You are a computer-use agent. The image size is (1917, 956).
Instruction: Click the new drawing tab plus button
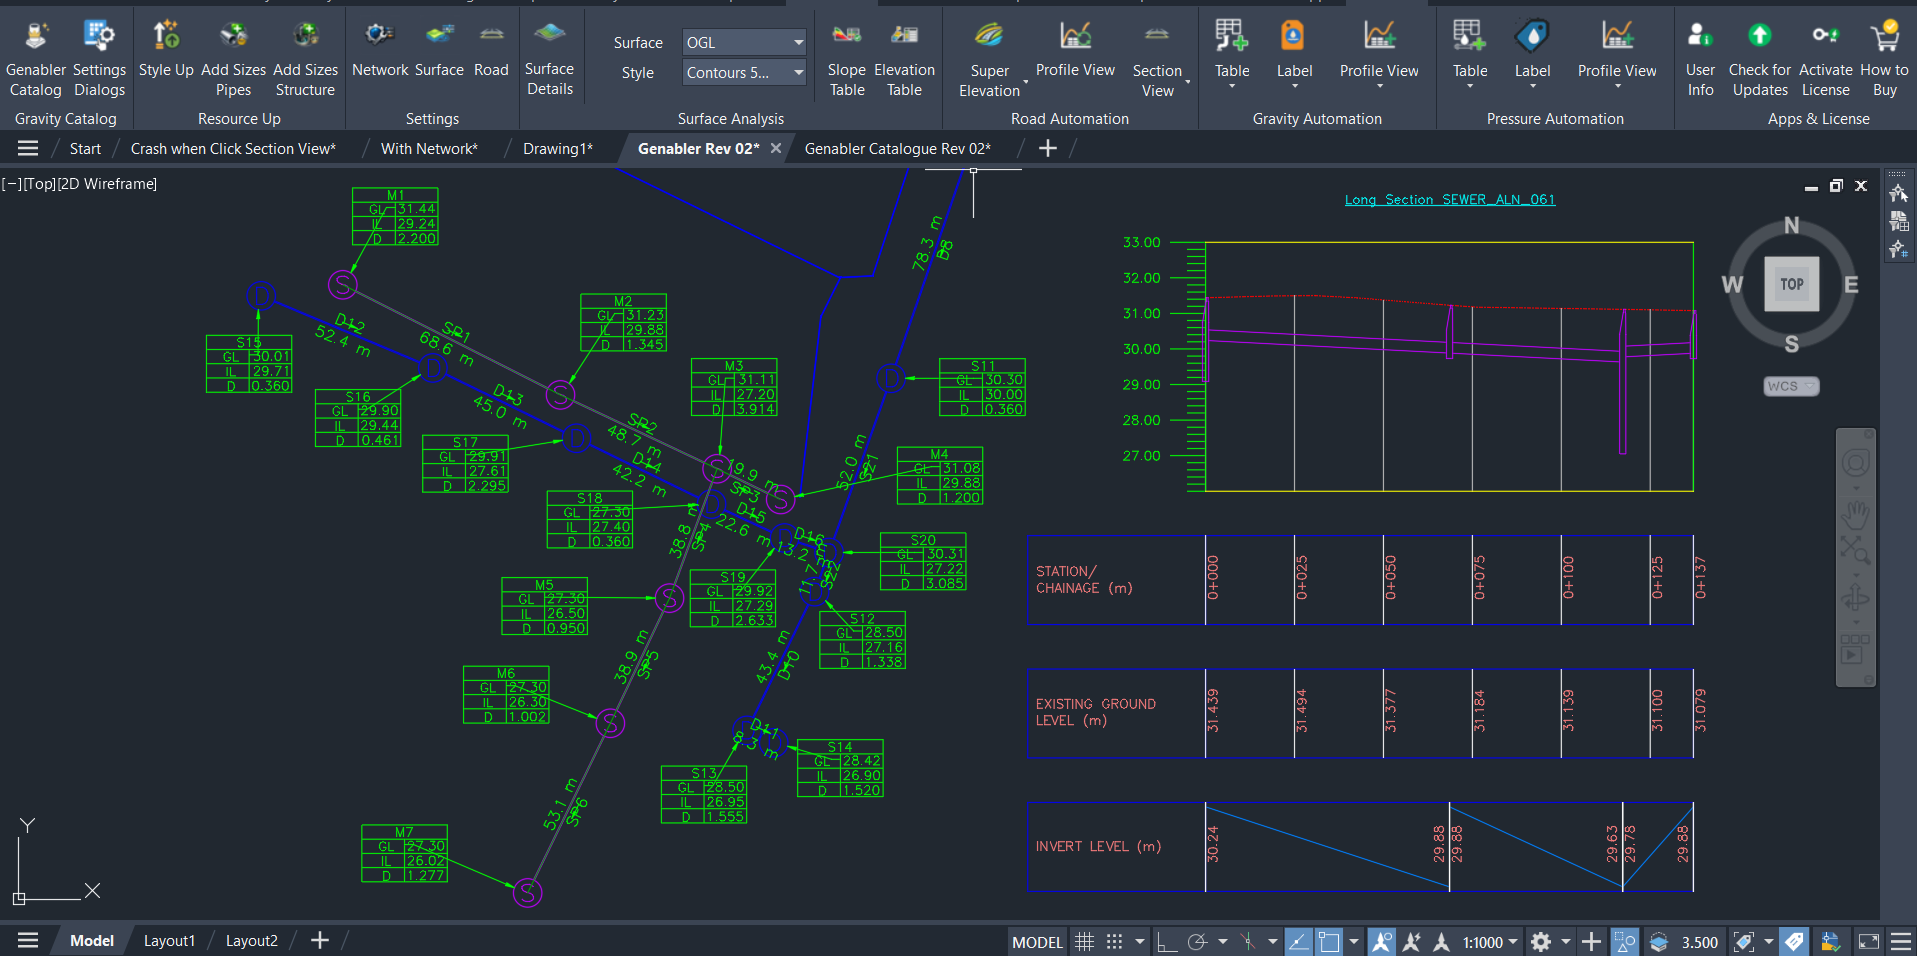pos(1047,149)
